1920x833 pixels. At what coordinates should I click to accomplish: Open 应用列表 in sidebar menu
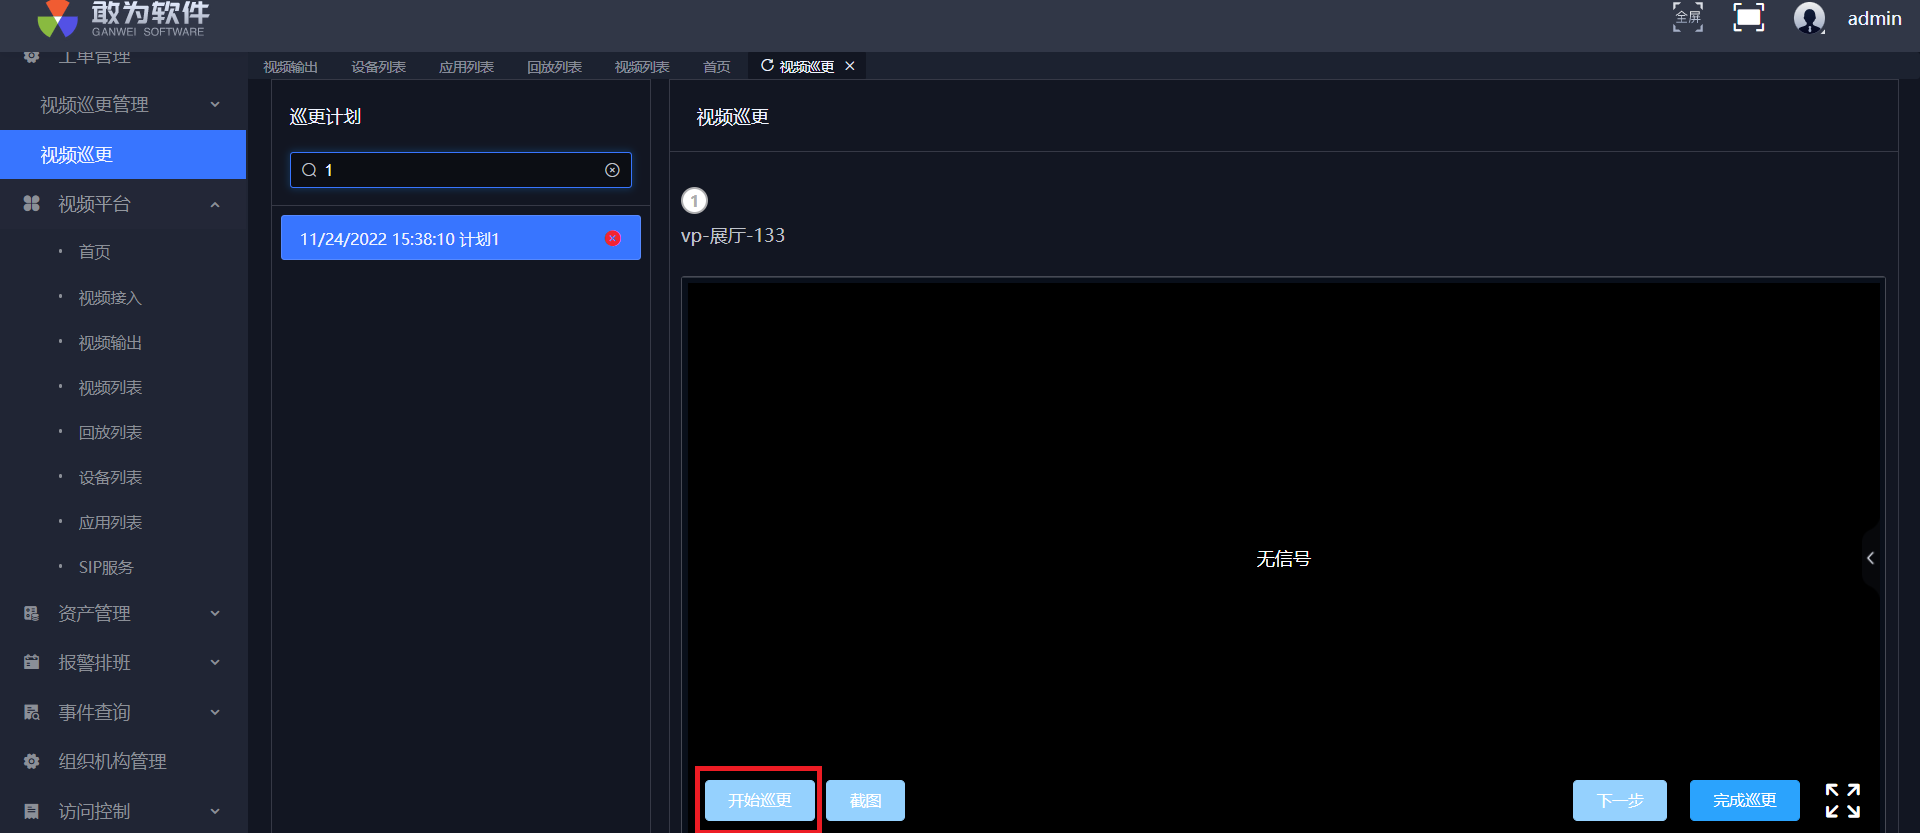(x=110, y=522)
